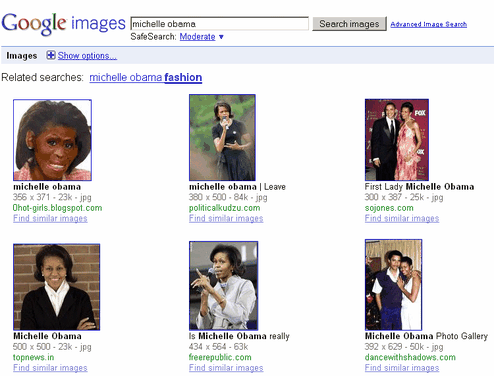This screenshot has height=376, width=494.
Task: Open thumbnail from freerepublic.com
Action: pos(223,286)
